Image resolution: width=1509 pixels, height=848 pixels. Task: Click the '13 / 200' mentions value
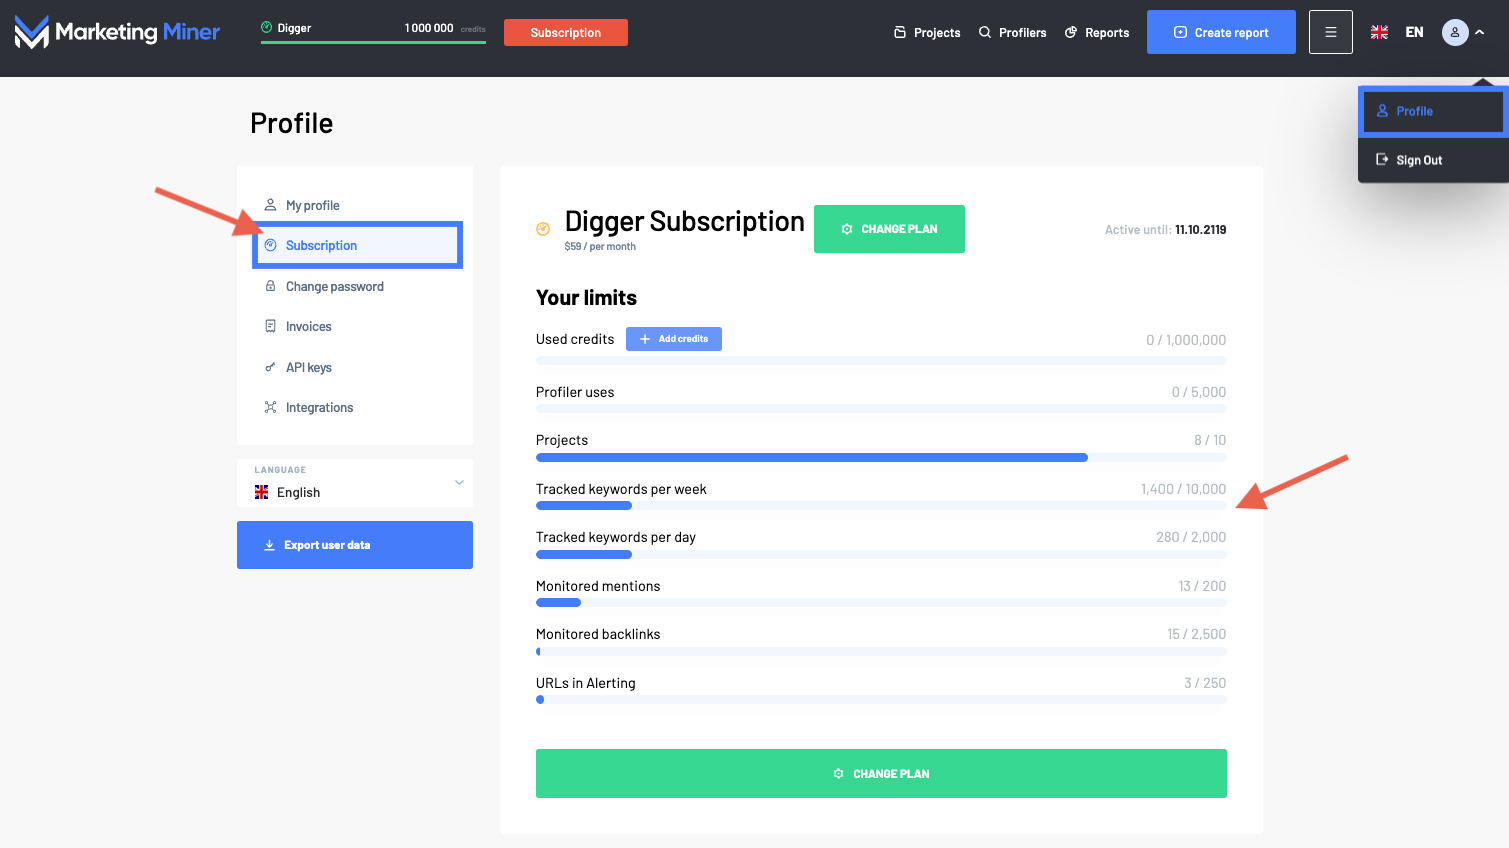point(1202,586)
